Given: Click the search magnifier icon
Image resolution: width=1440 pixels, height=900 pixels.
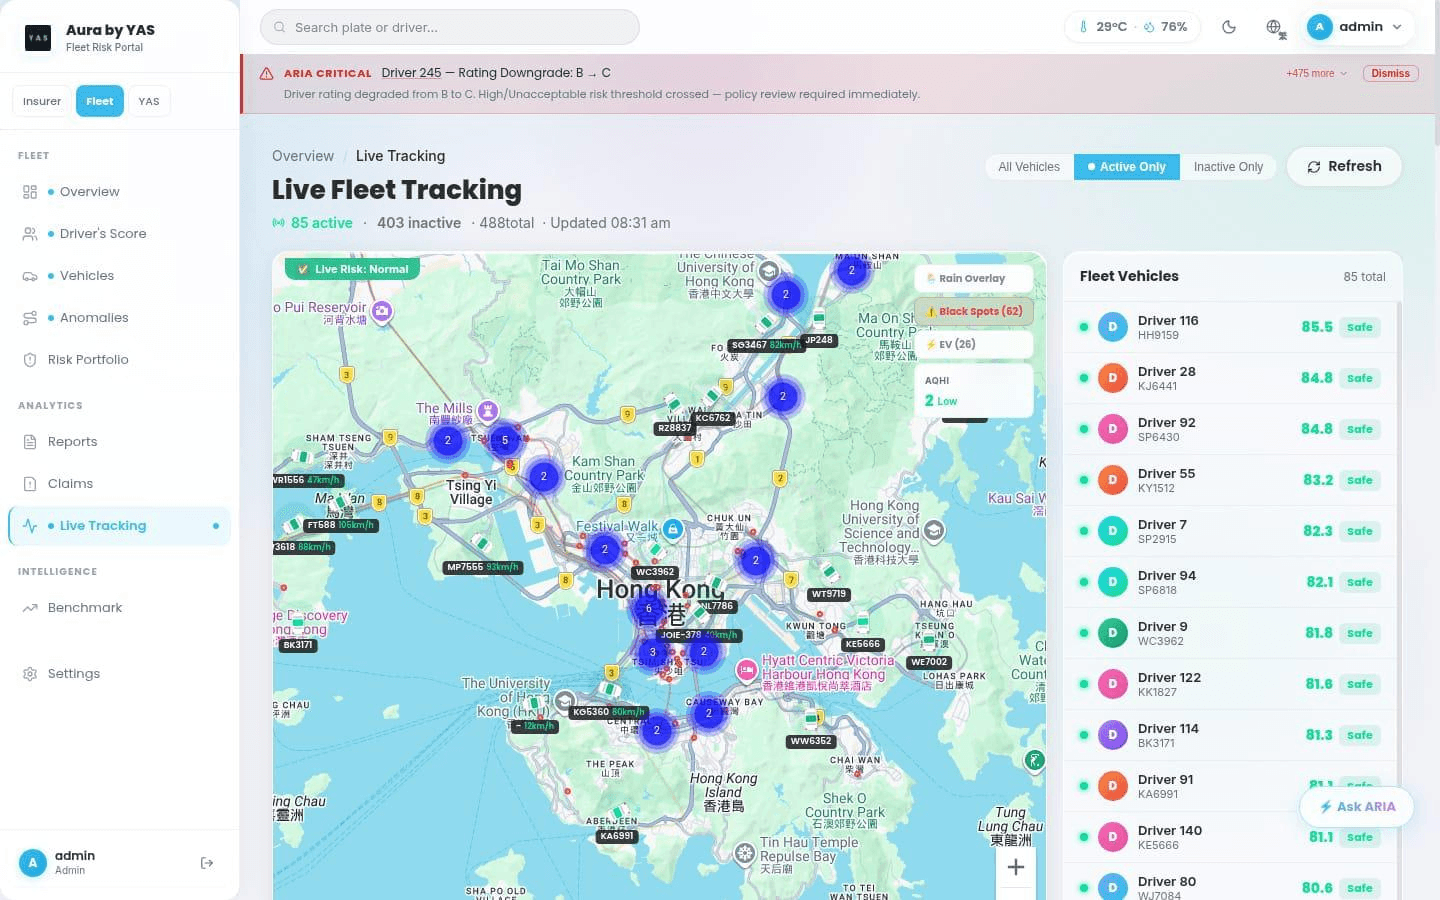Looking at the screenshot, I should [280, 27].
